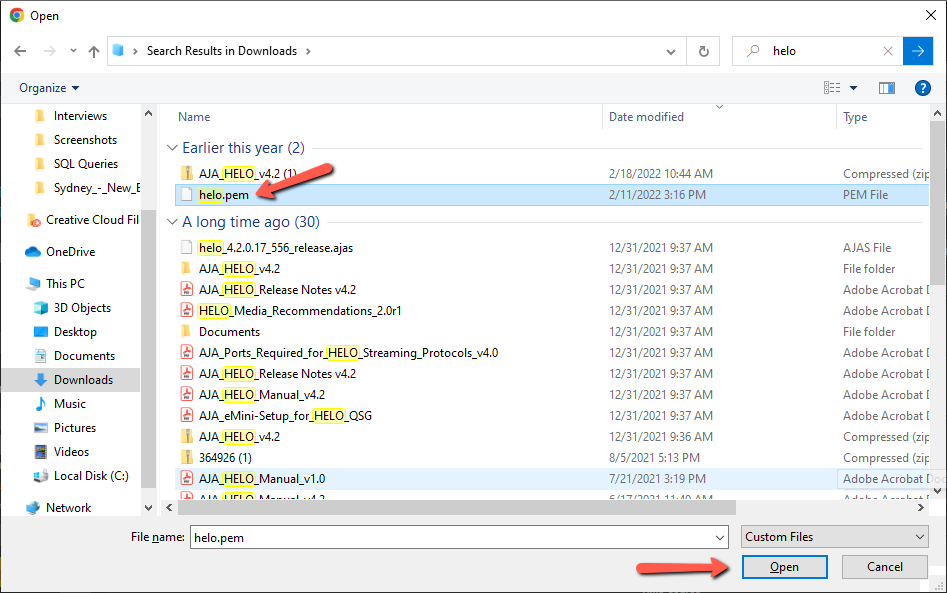
Task: Click the Up one level arrow
Action: (x=94, y=51)
